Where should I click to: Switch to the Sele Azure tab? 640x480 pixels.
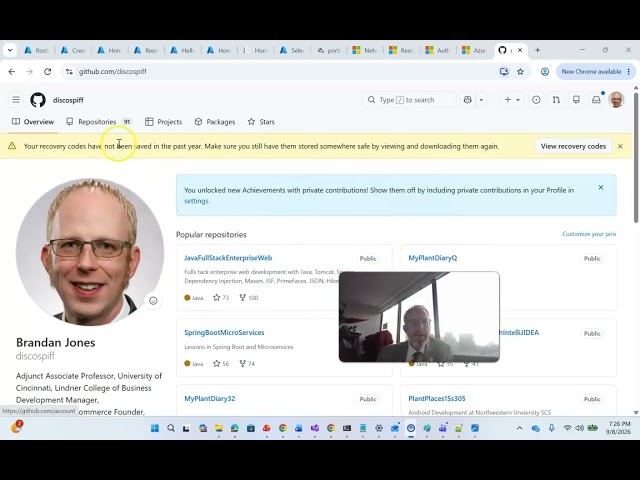point(292,50)
